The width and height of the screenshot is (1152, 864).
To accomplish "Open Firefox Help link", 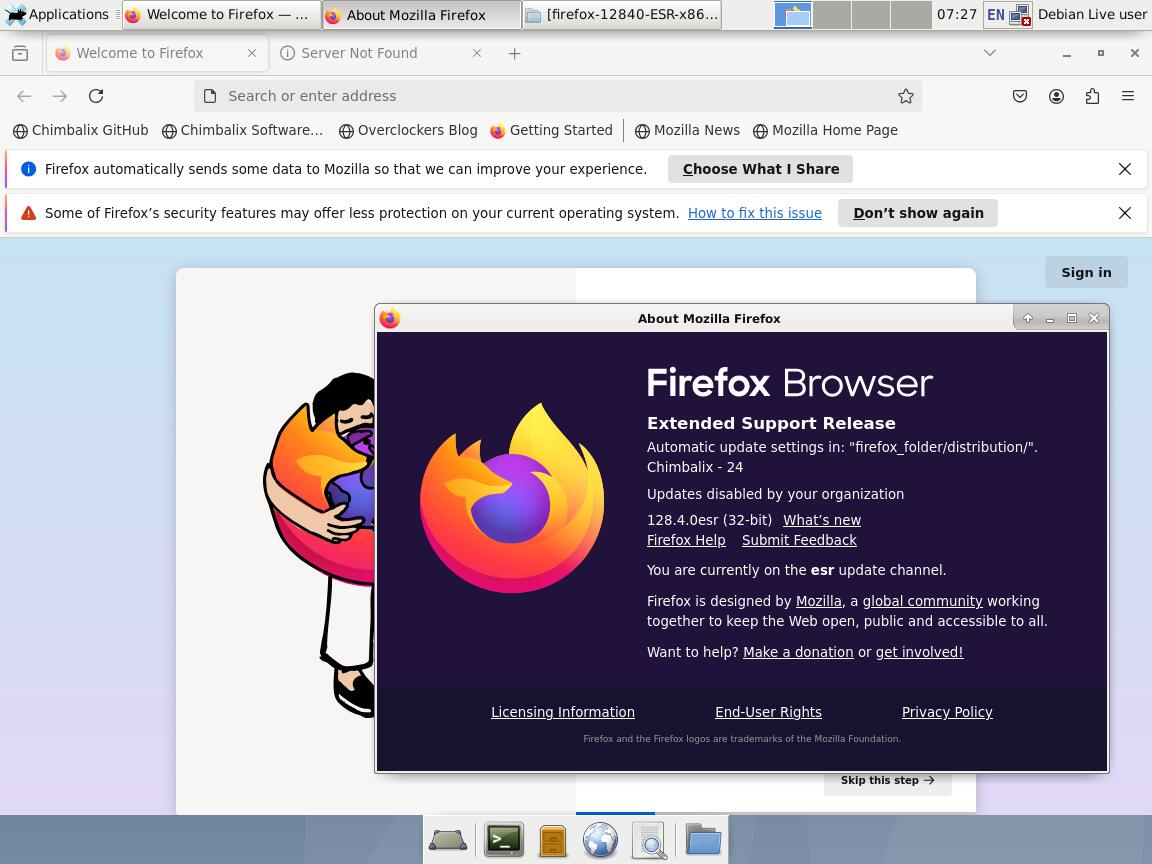I will tap(686, 540).
